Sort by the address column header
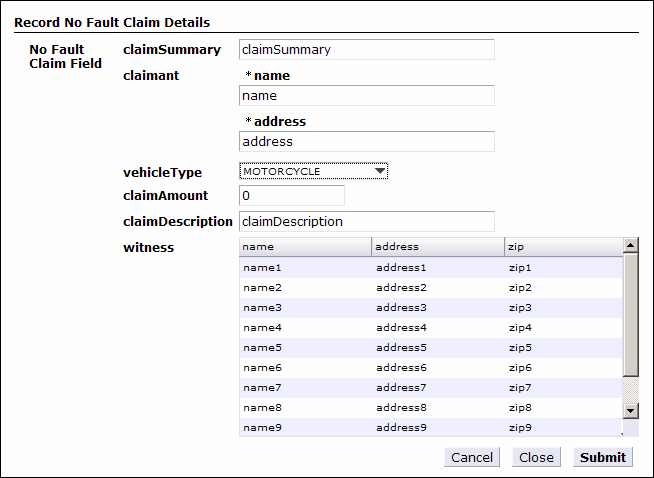This screenshot has height=478, width=654. tap(438, 247)
